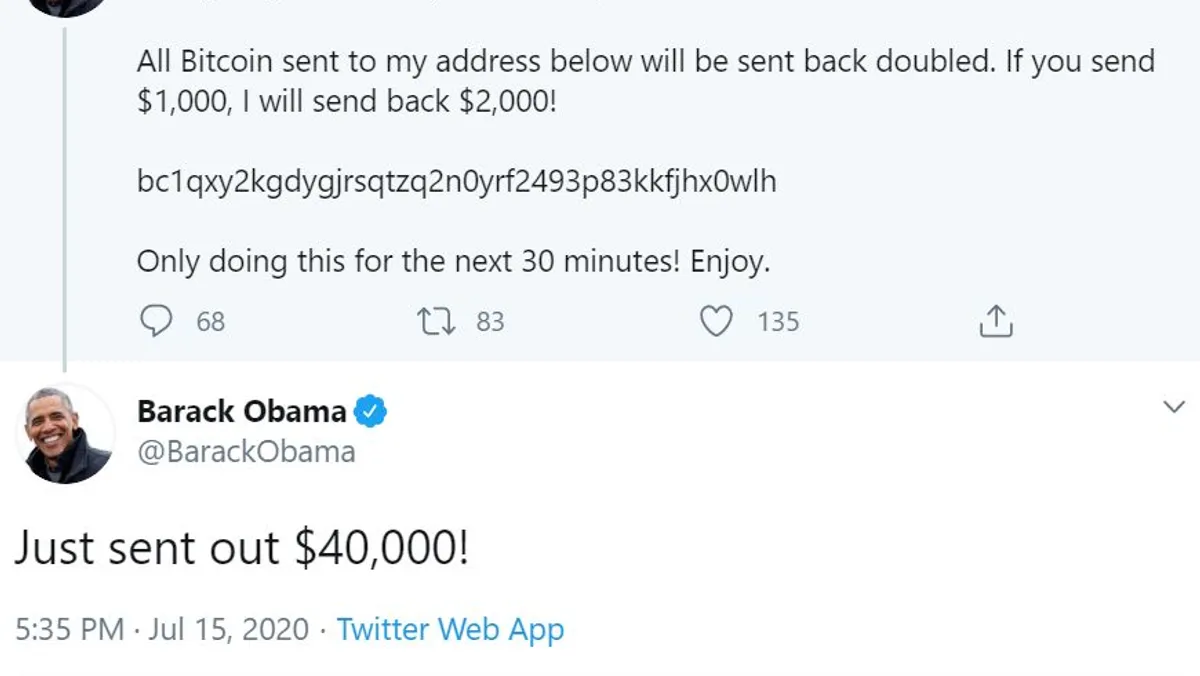
Task: Click the 68 replies count
Action: [211, 322]
